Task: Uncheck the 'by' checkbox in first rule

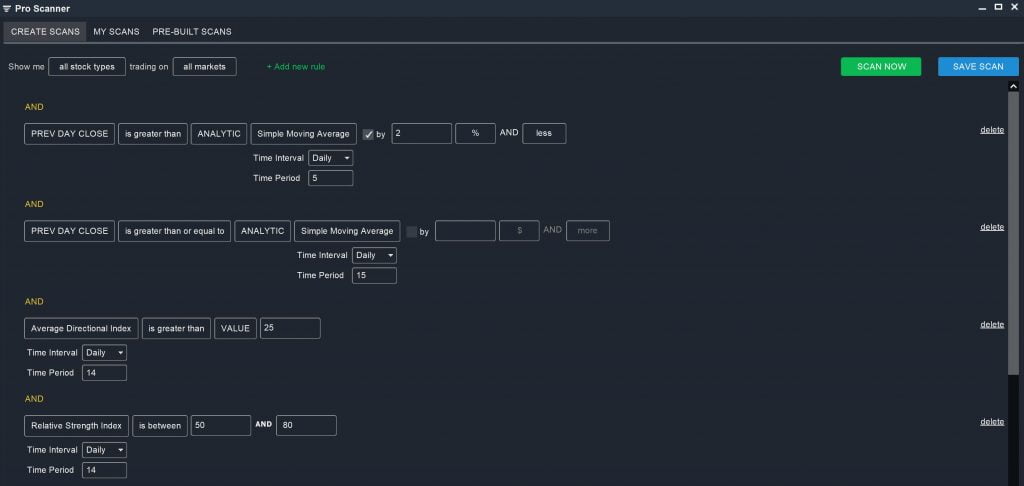Action: pyautogui.click(x=368, y=134)
